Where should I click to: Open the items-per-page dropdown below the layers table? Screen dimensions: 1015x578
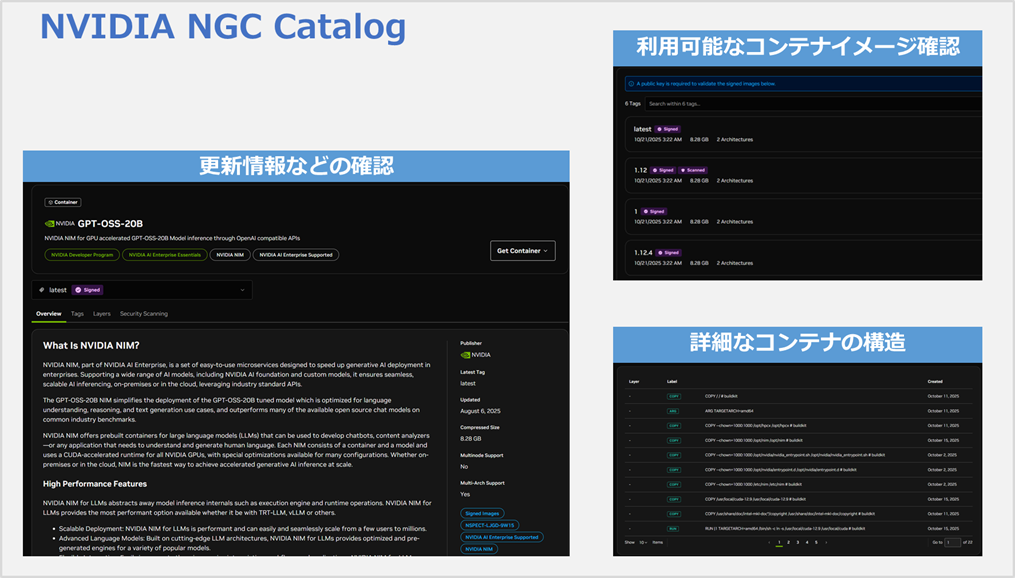(643, 542)
